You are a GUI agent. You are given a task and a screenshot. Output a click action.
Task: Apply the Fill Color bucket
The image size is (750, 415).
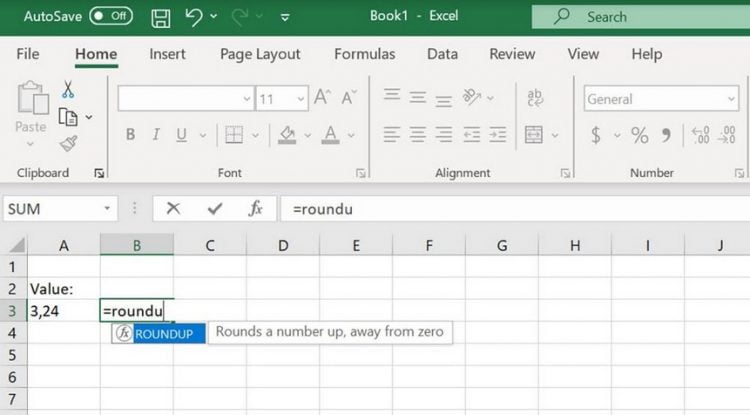(x=287, y=135)
